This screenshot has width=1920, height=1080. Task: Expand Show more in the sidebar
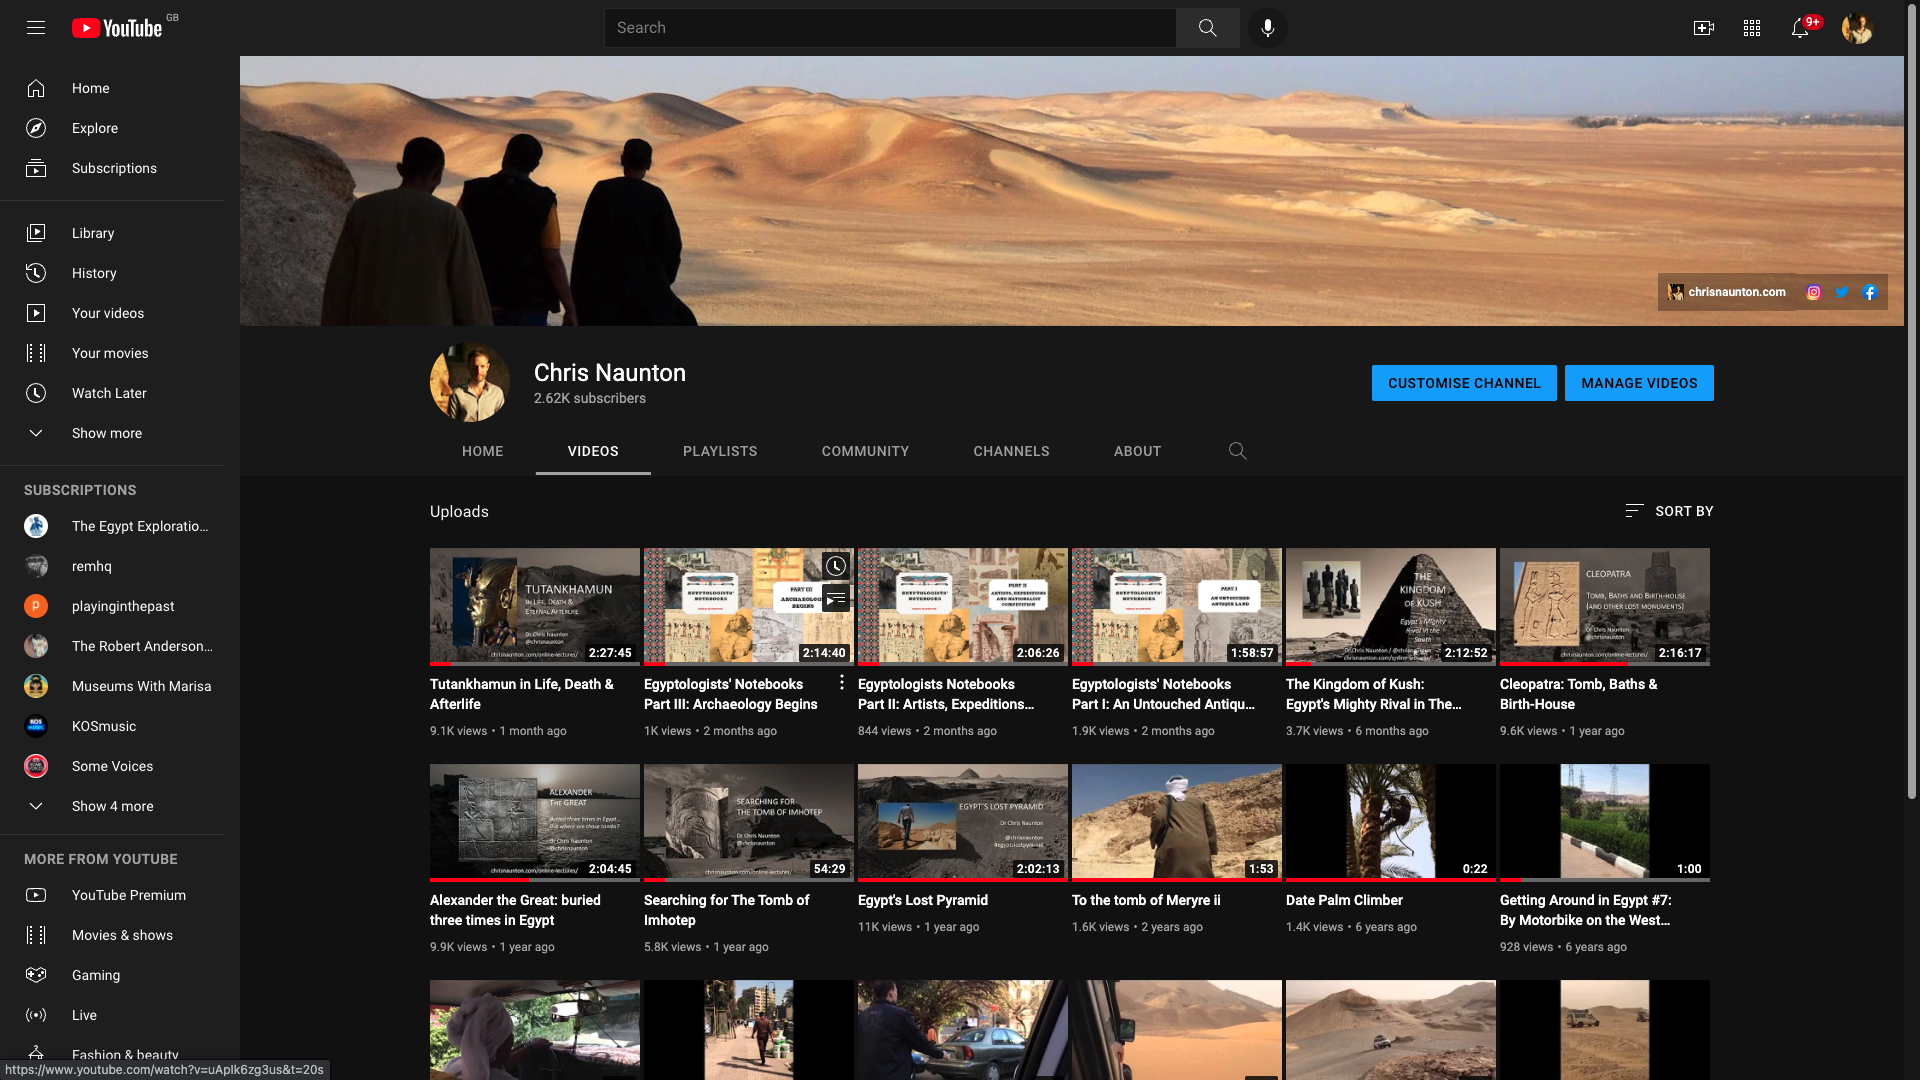coord(106,433)
